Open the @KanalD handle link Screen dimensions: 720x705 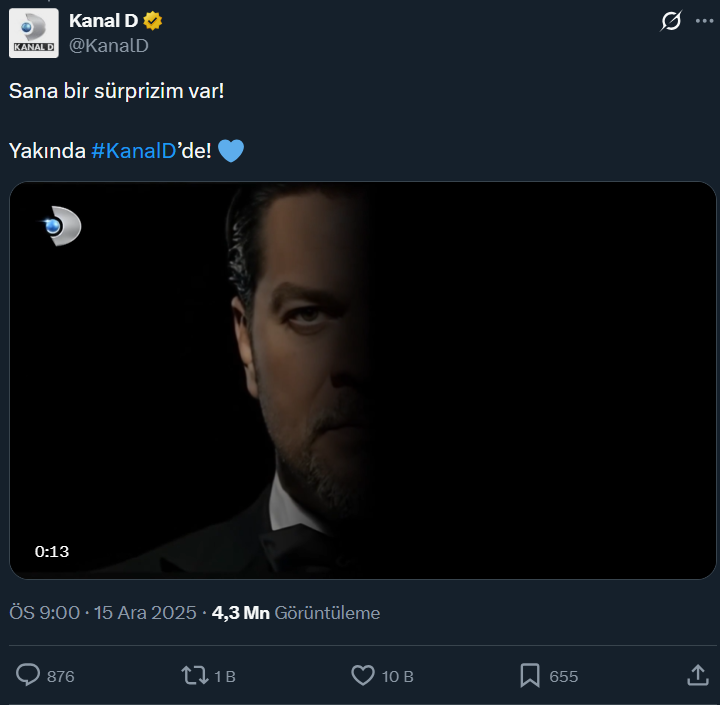tap(108, 46)
